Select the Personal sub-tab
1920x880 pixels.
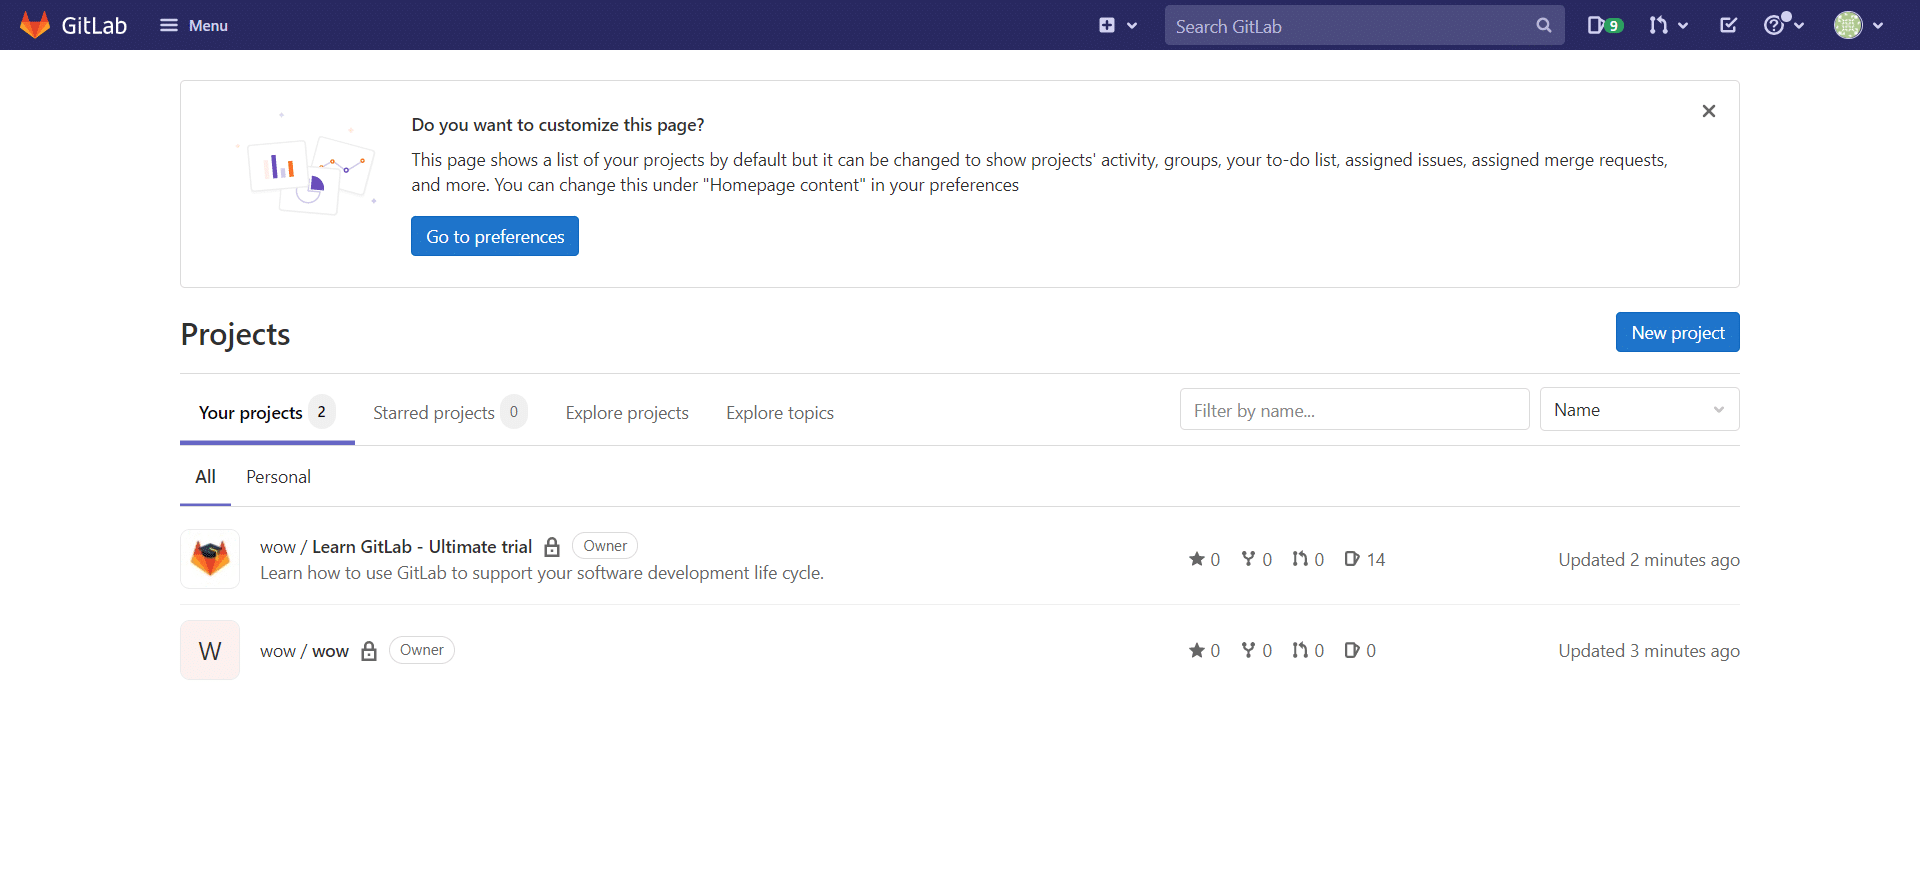coord(278,477)
